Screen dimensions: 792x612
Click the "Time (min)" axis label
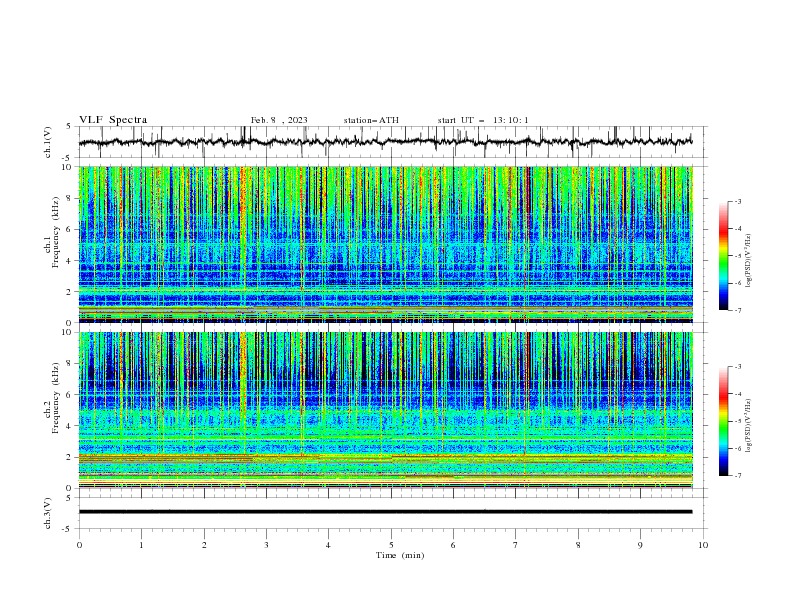pos(400,555)
